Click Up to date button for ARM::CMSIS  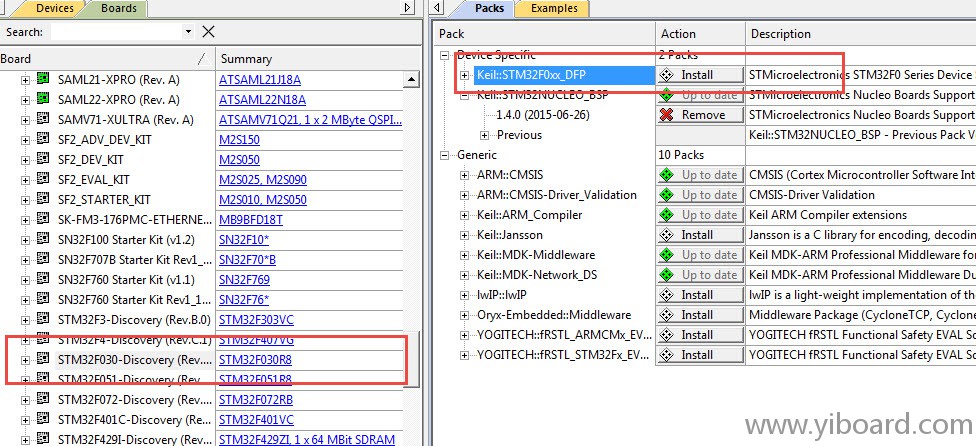tap(700, 175)
